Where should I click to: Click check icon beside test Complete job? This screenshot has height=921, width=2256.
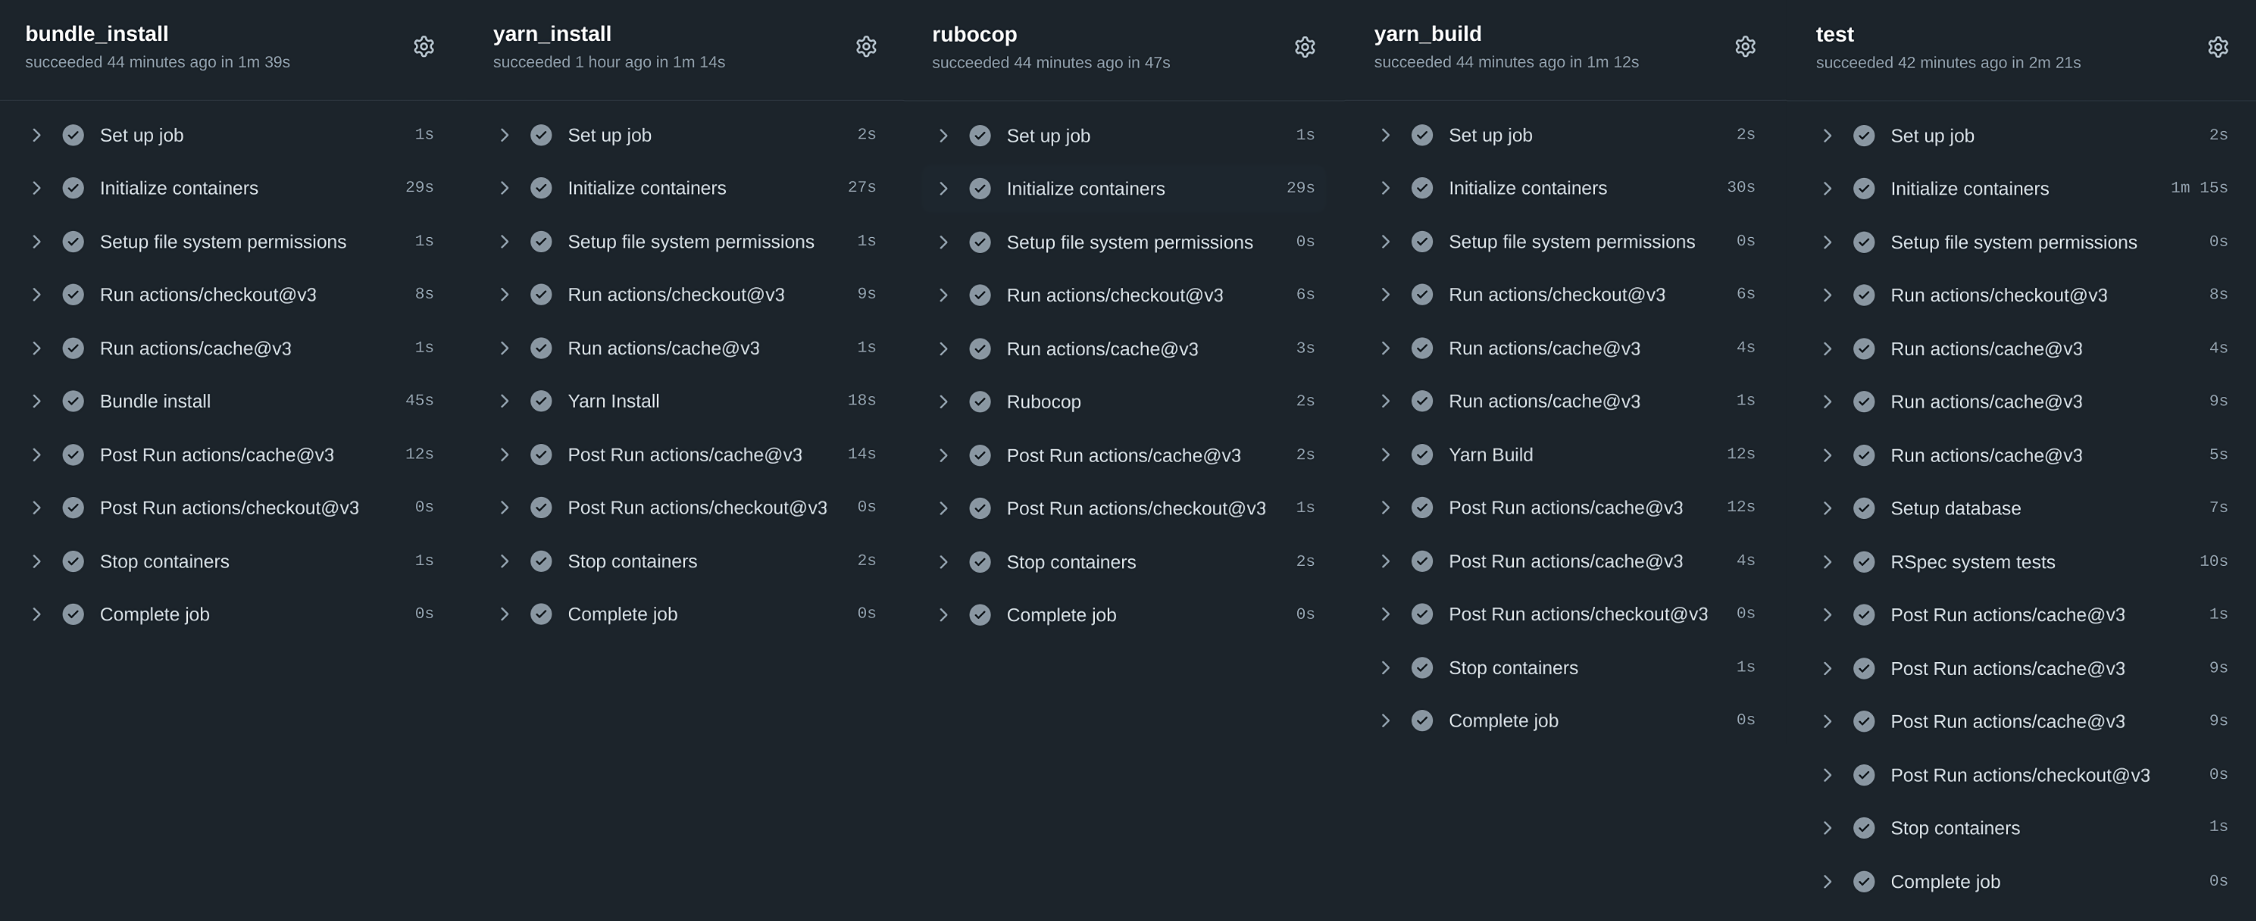1864,882
